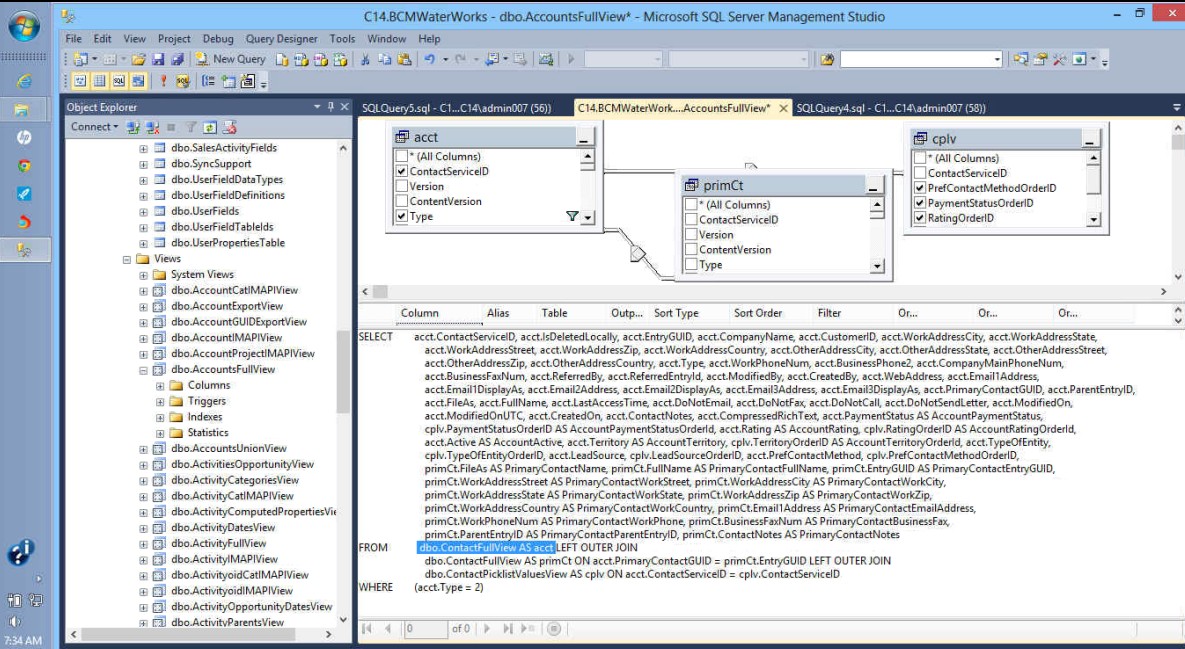Click the record number field in navigation bar

(425, 629)
